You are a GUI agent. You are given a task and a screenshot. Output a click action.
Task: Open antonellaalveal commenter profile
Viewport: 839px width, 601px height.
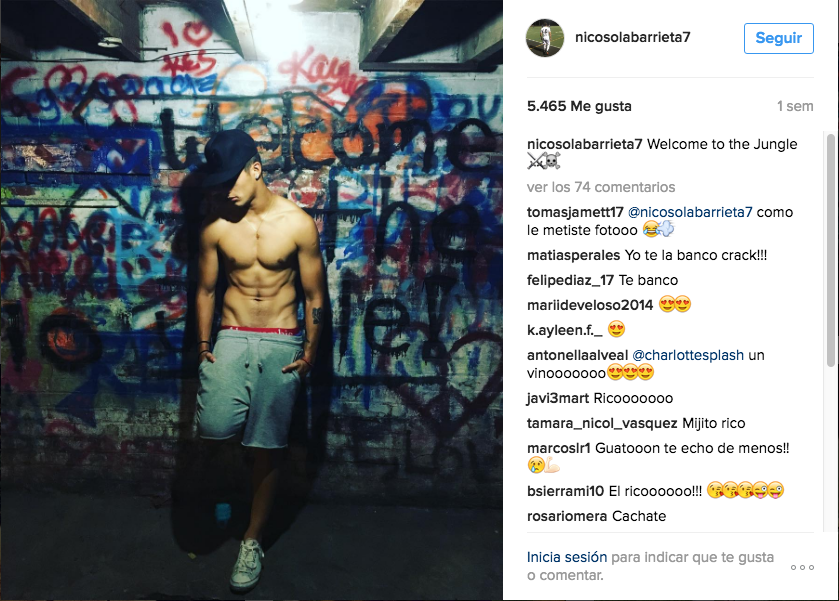point(577,355)
